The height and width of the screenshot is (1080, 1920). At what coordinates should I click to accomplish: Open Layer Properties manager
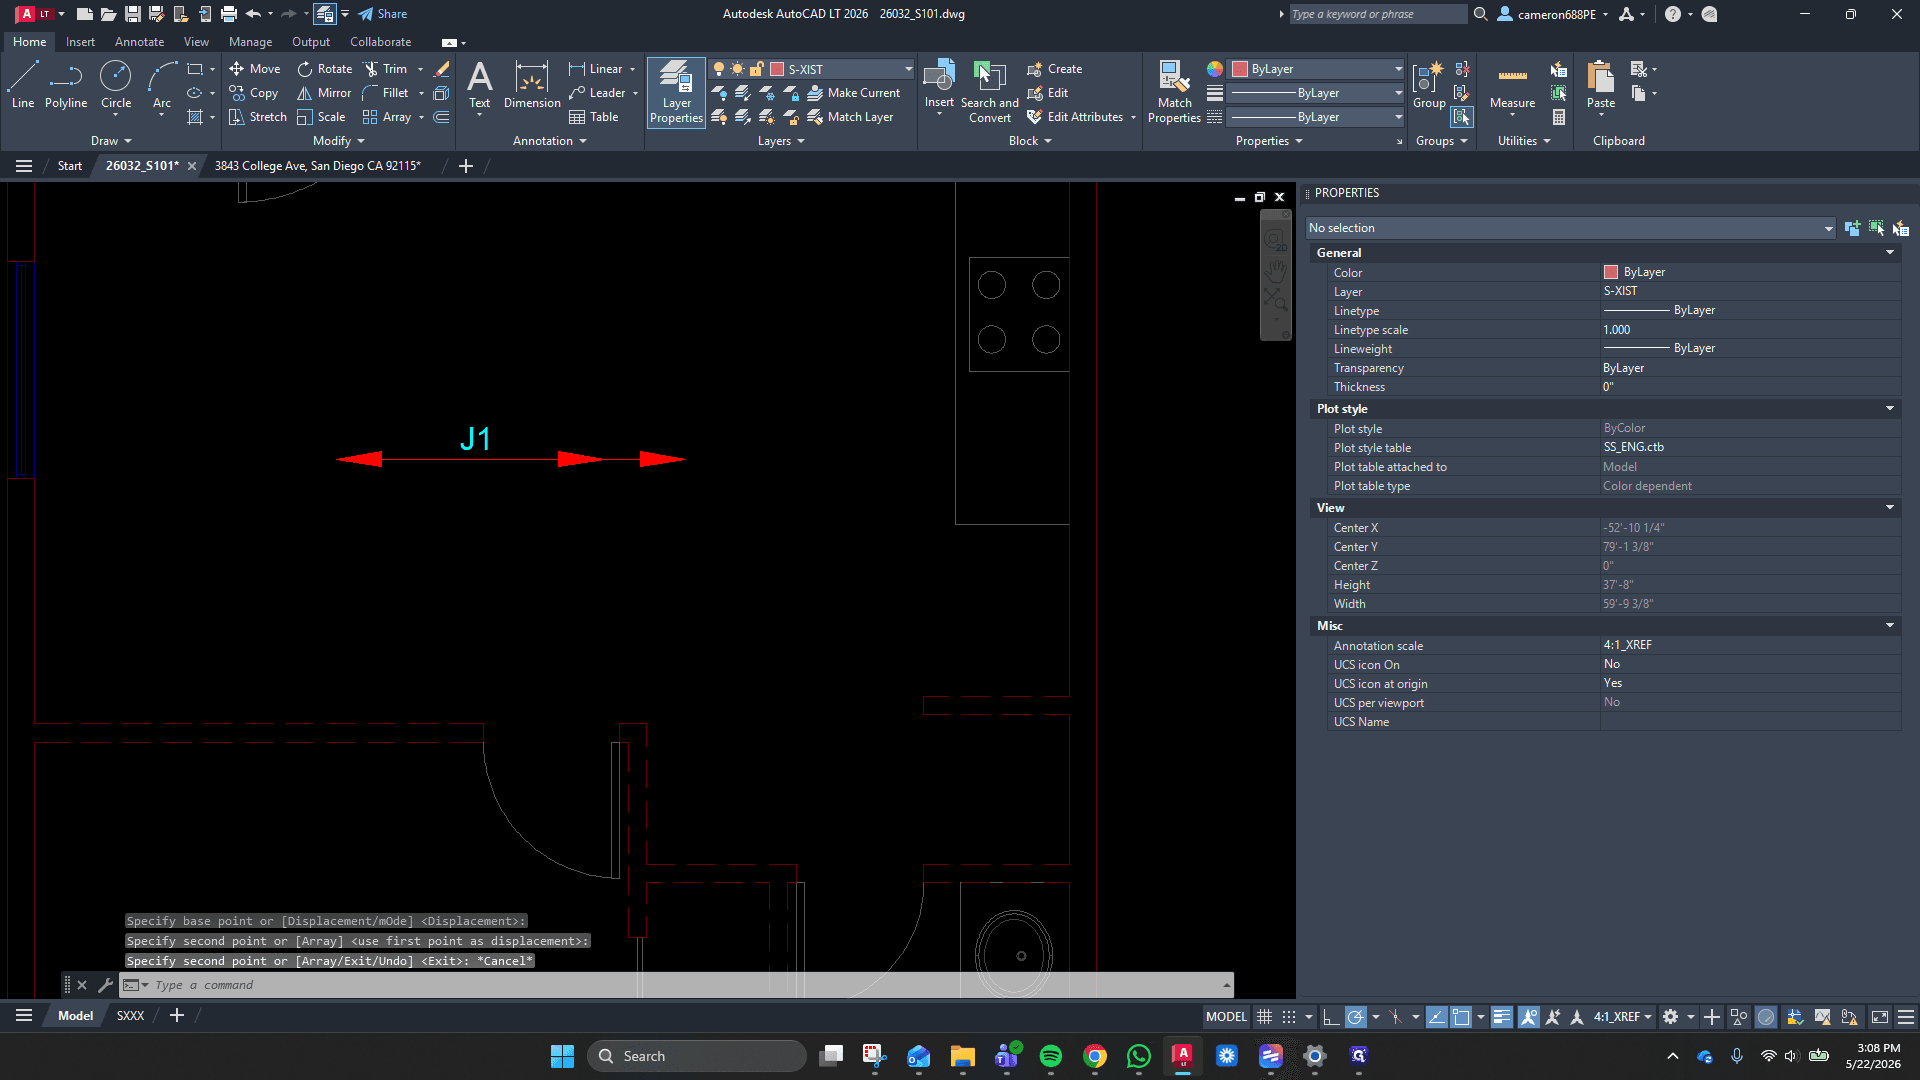(x=677, y=92)
